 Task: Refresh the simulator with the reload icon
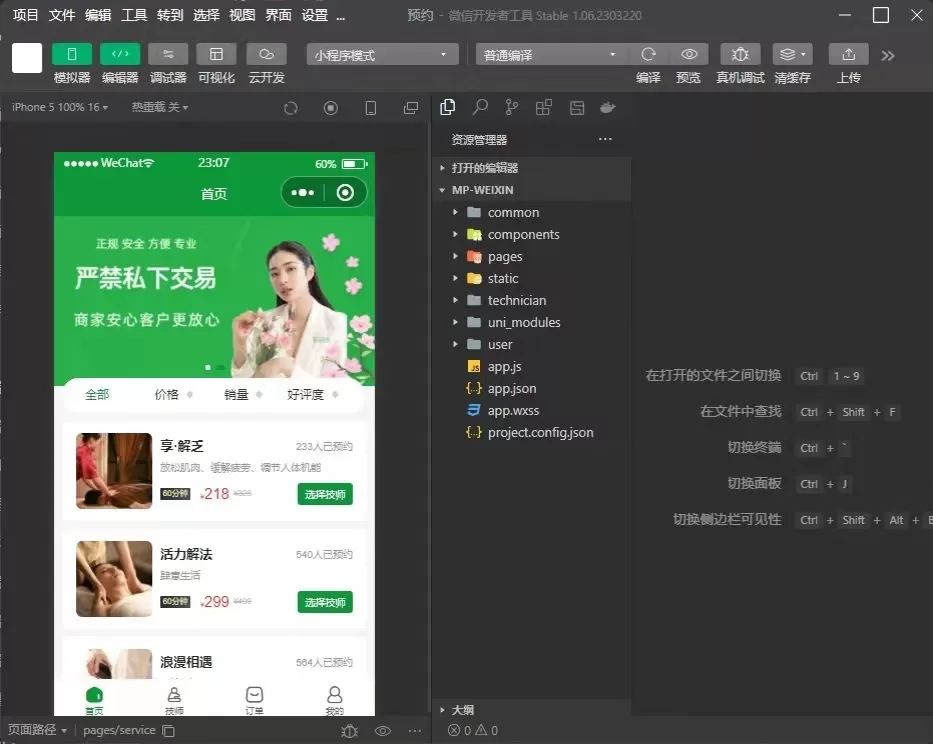pos(289,107)
